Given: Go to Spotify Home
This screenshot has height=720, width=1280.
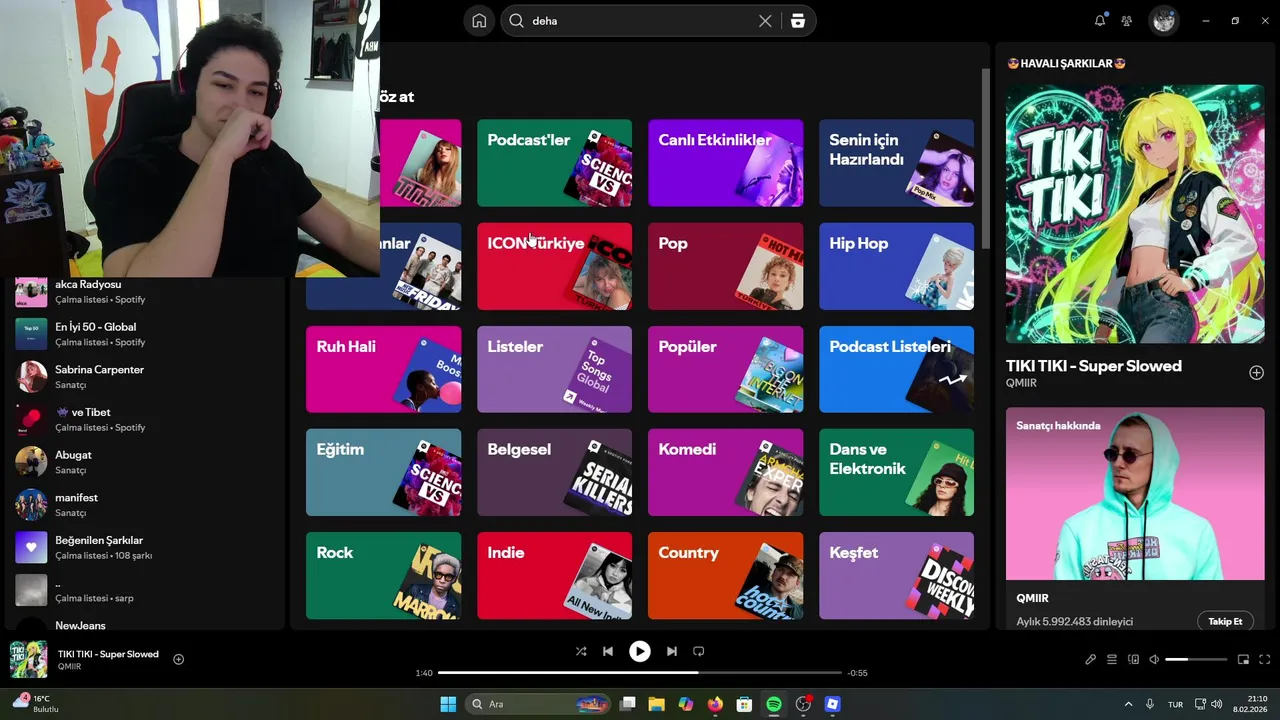Looking at the screenshot, I should [x=479, y=21].
